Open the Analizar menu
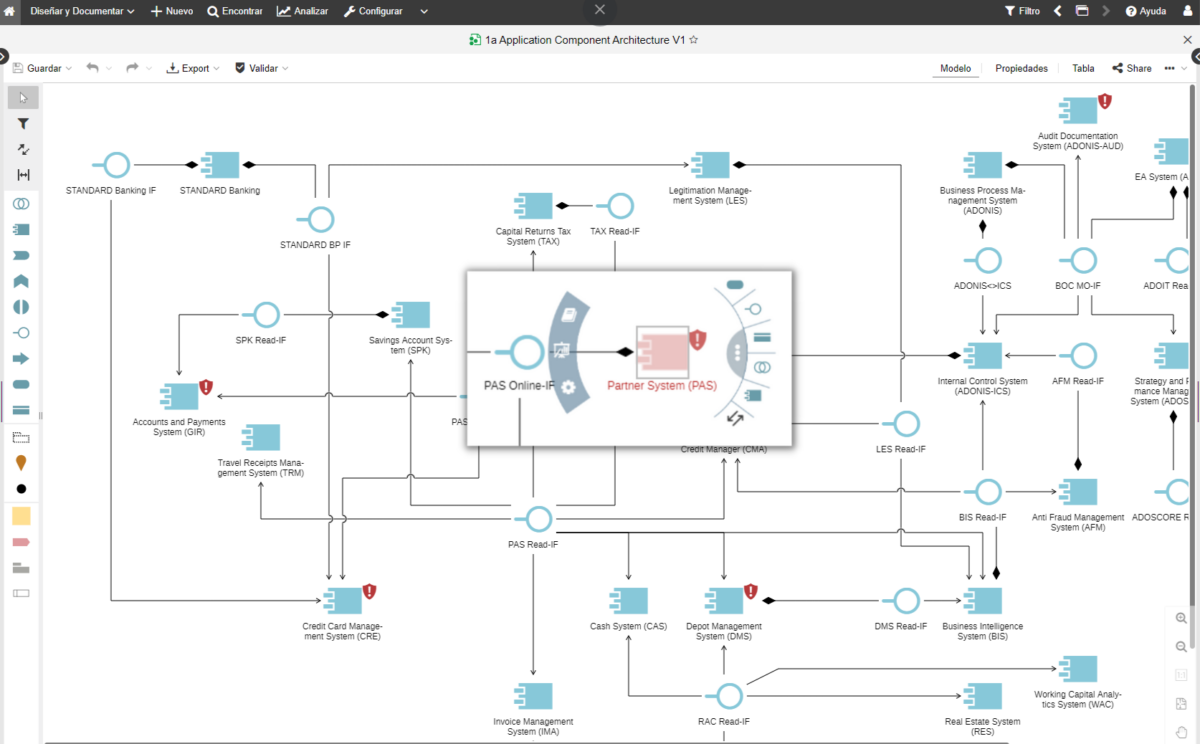 click(x=302, y=11)
